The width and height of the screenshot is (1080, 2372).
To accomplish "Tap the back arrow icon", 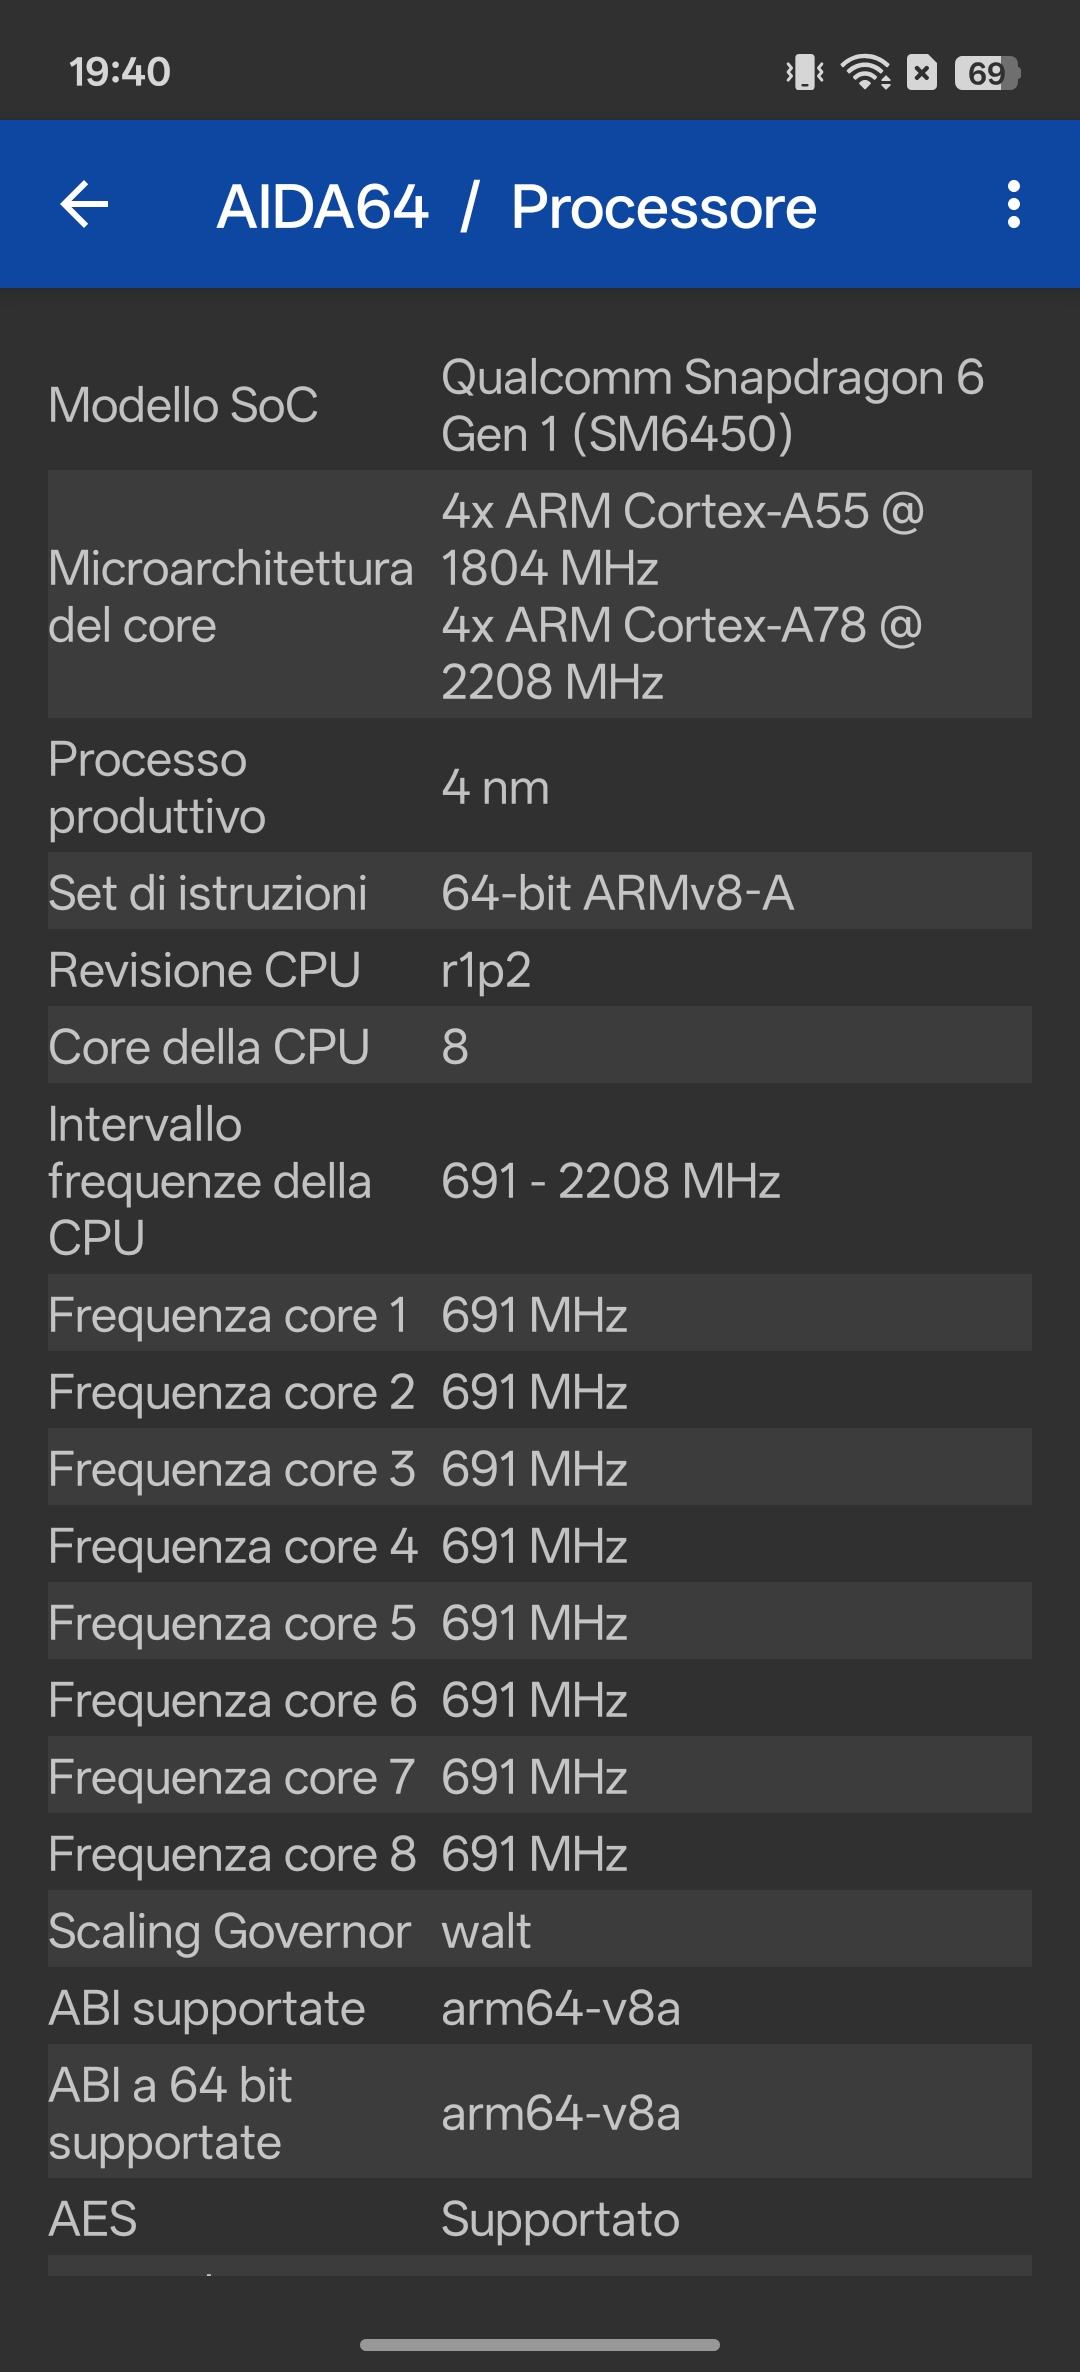I will 85,205.
